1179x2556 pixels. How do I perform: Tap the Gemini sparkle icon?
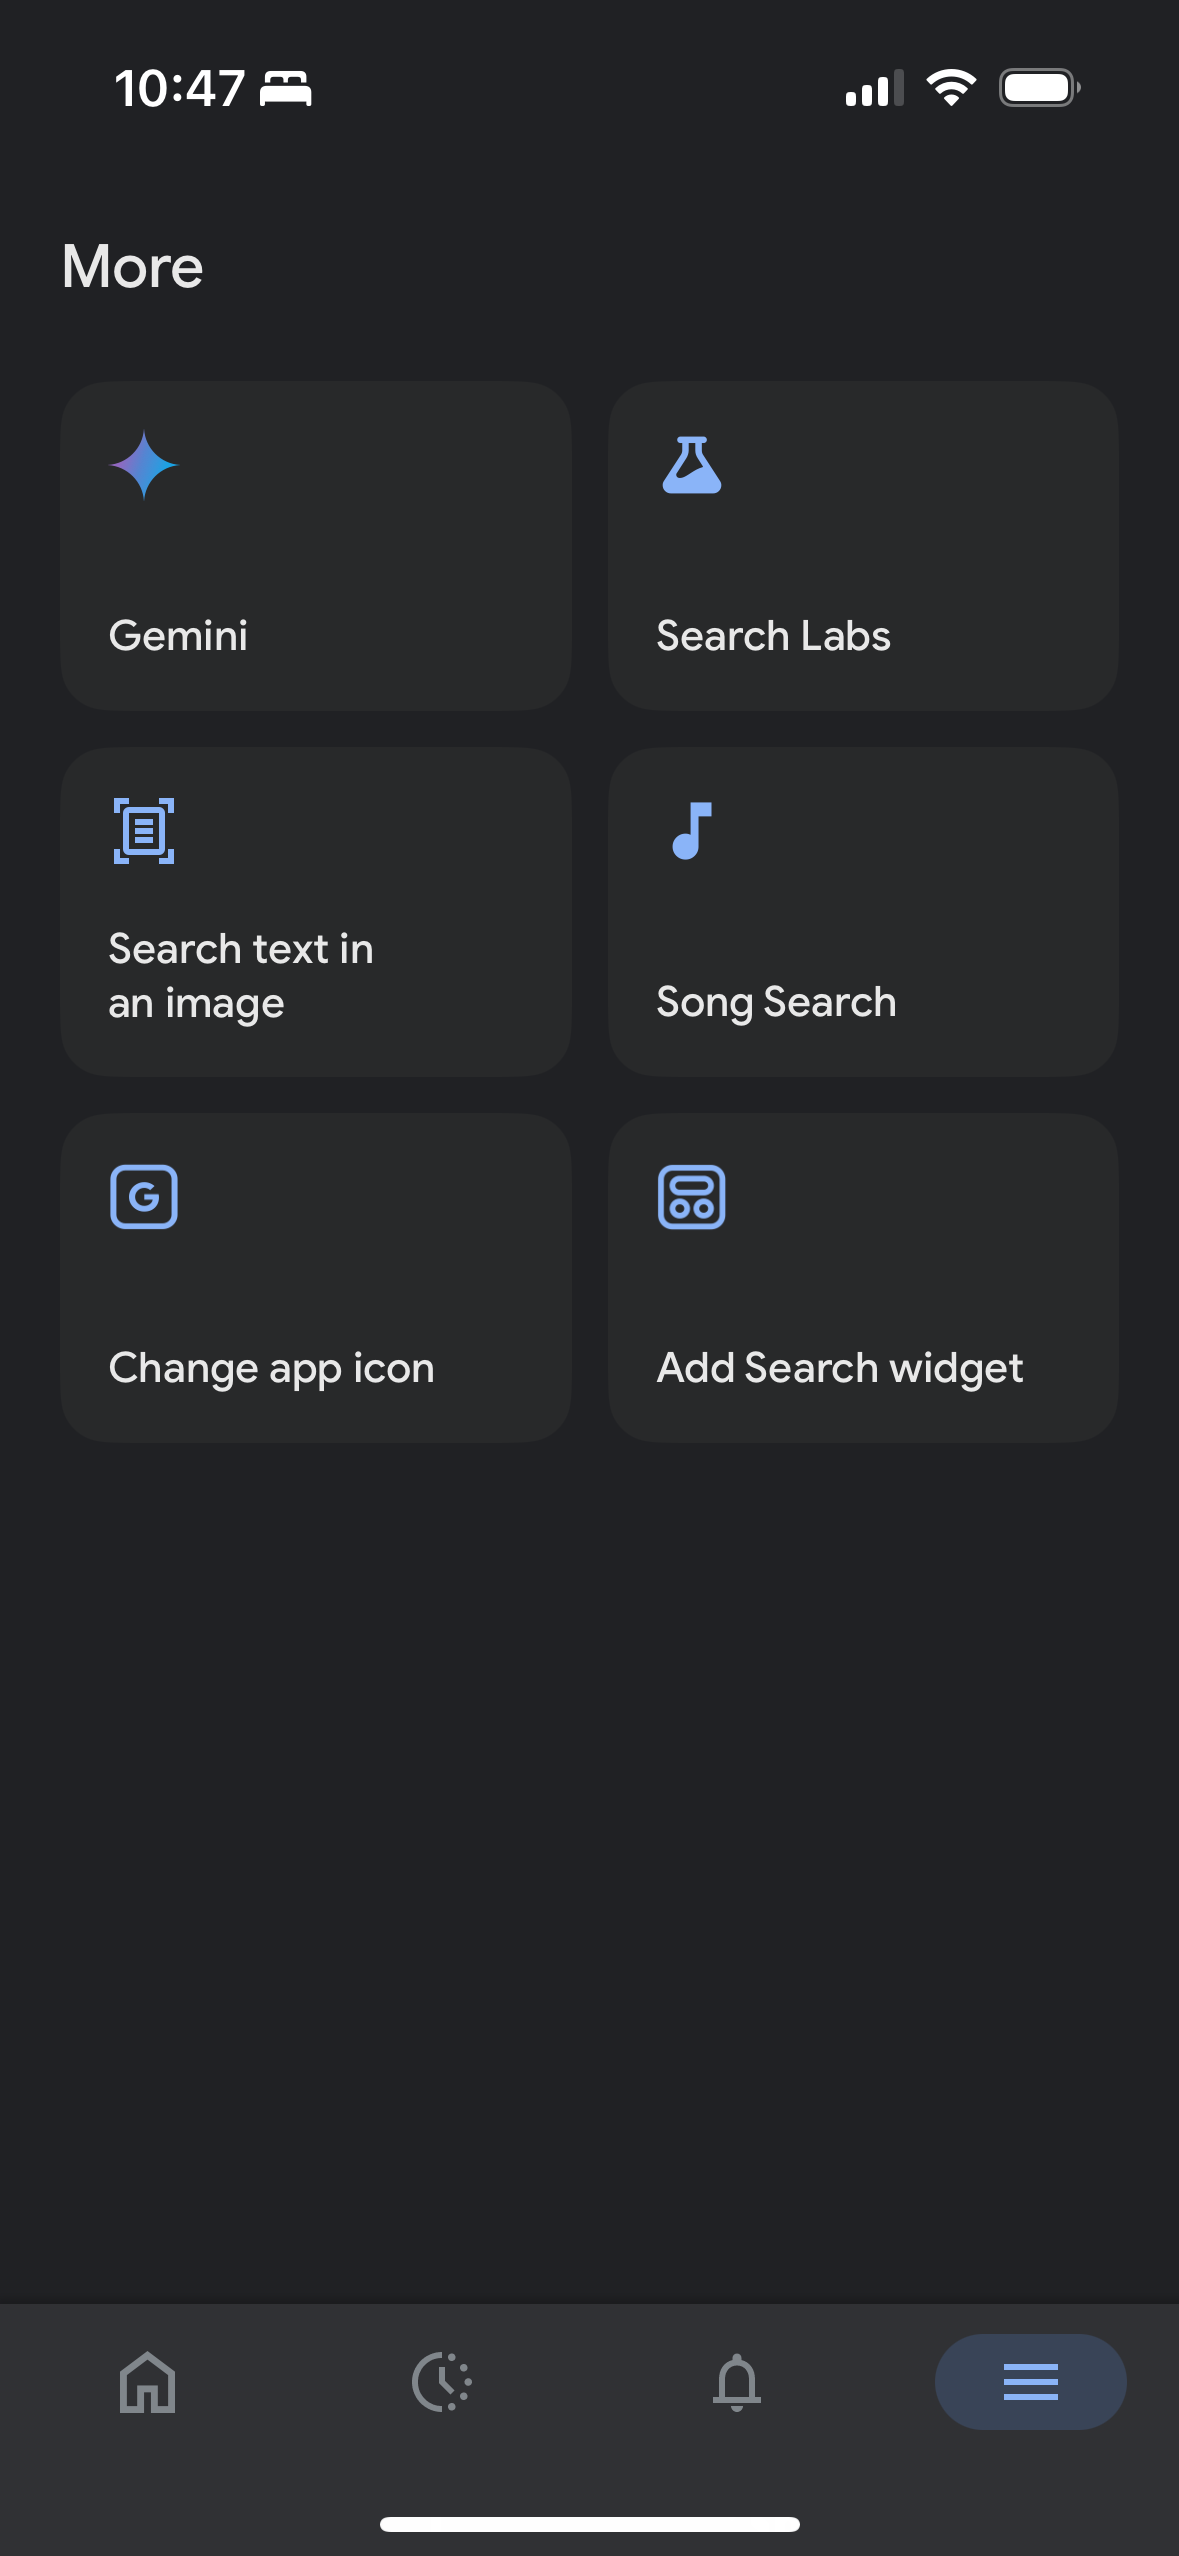[144, 465]
